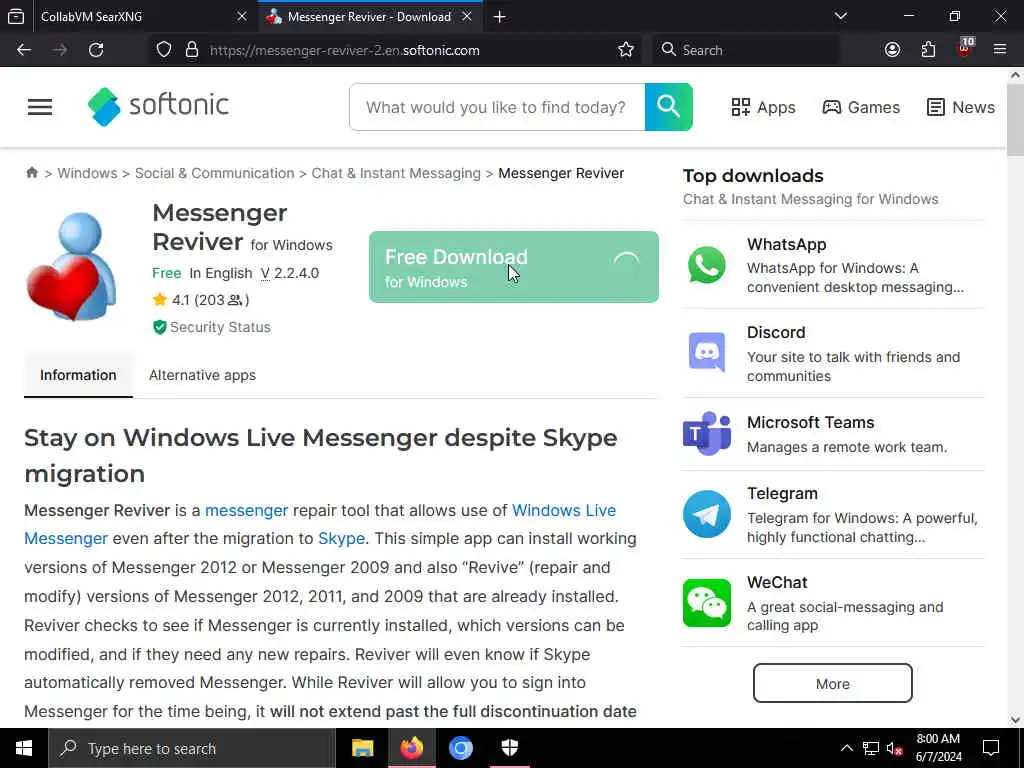Image resolution: width=1024 pixels, height=768 pixels.
Task: Go to the Windows breadcrumb link
Action: click(88, 173)
